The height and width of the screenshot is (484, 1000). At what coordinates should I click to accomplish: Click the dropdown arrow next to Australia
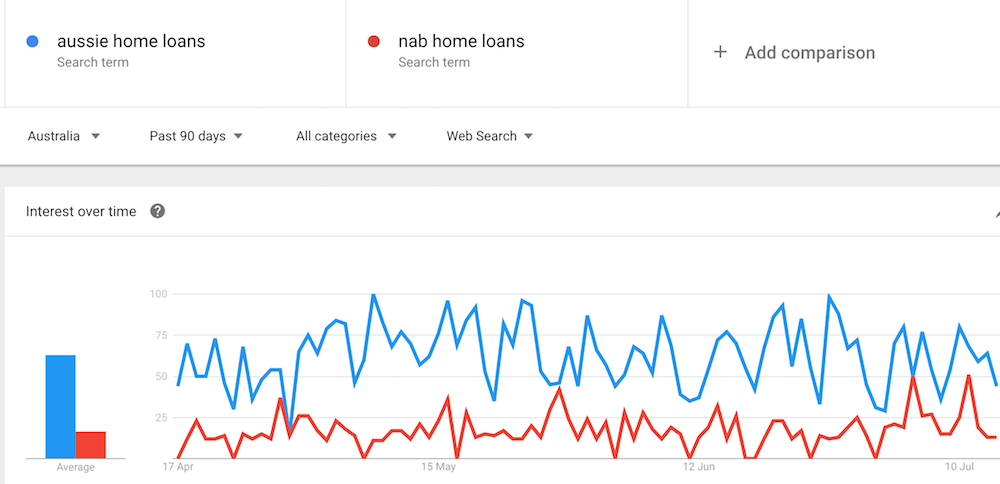click(x=96, y=136)
